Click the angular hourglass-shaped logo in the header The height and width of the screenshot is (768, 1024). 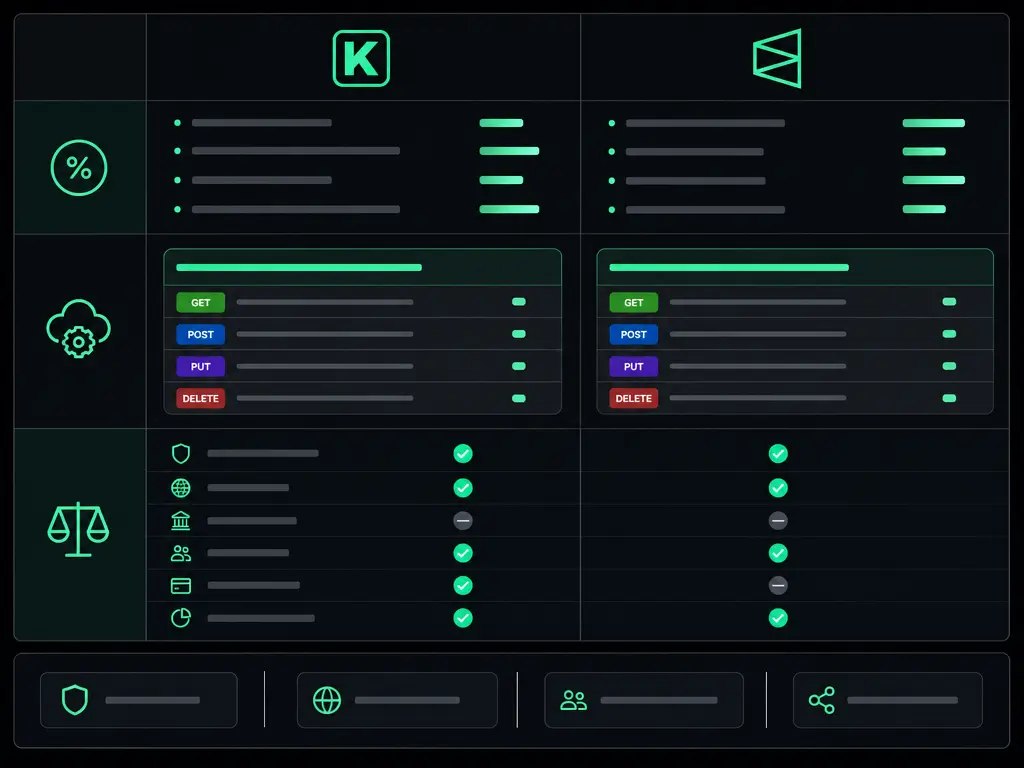pos(777,58)
